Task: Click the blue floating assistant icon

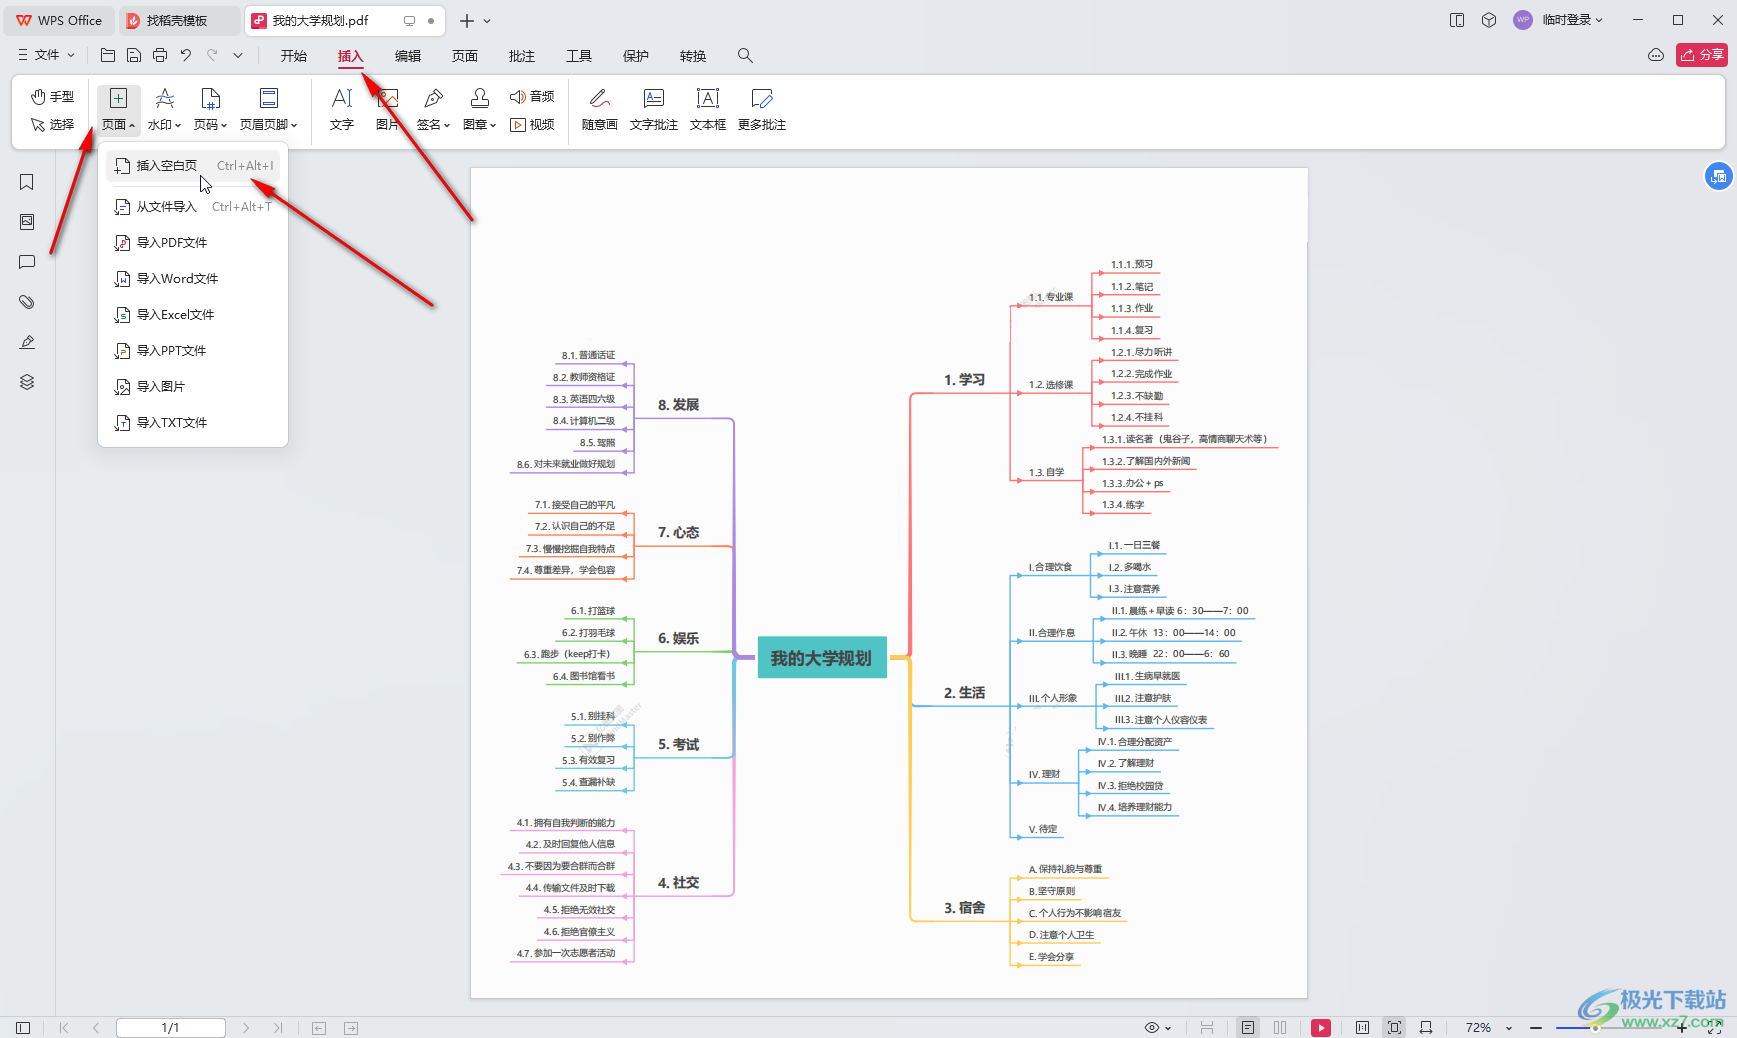Action: tap(1718, 176)
